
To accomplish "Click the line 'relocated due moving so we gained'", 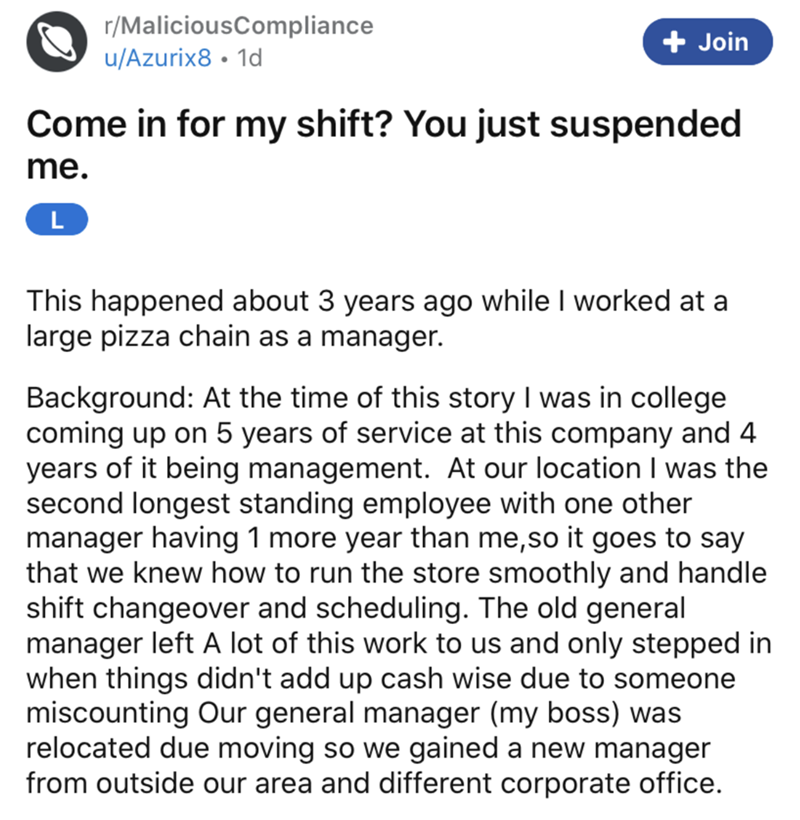I will tap(368, 748).
